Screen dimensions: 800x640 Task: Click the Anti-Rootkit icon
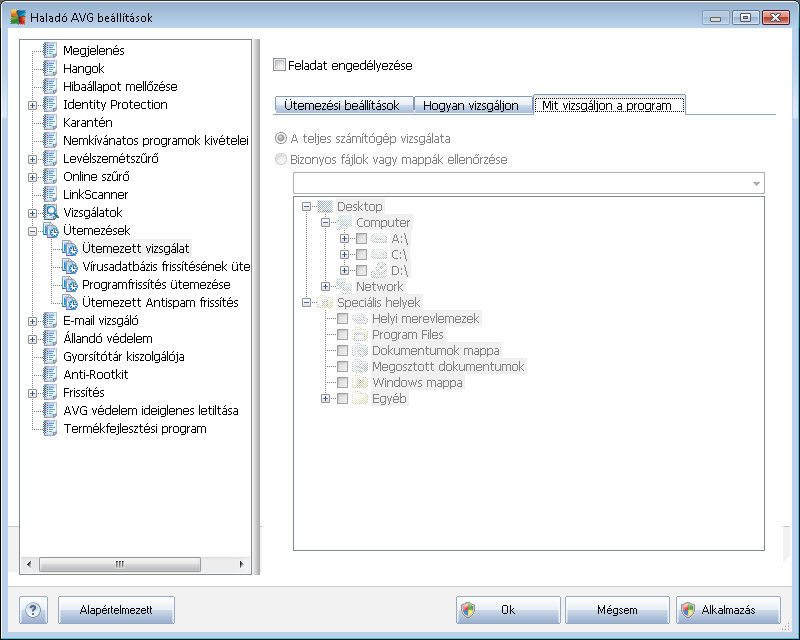tap(50, 374)
